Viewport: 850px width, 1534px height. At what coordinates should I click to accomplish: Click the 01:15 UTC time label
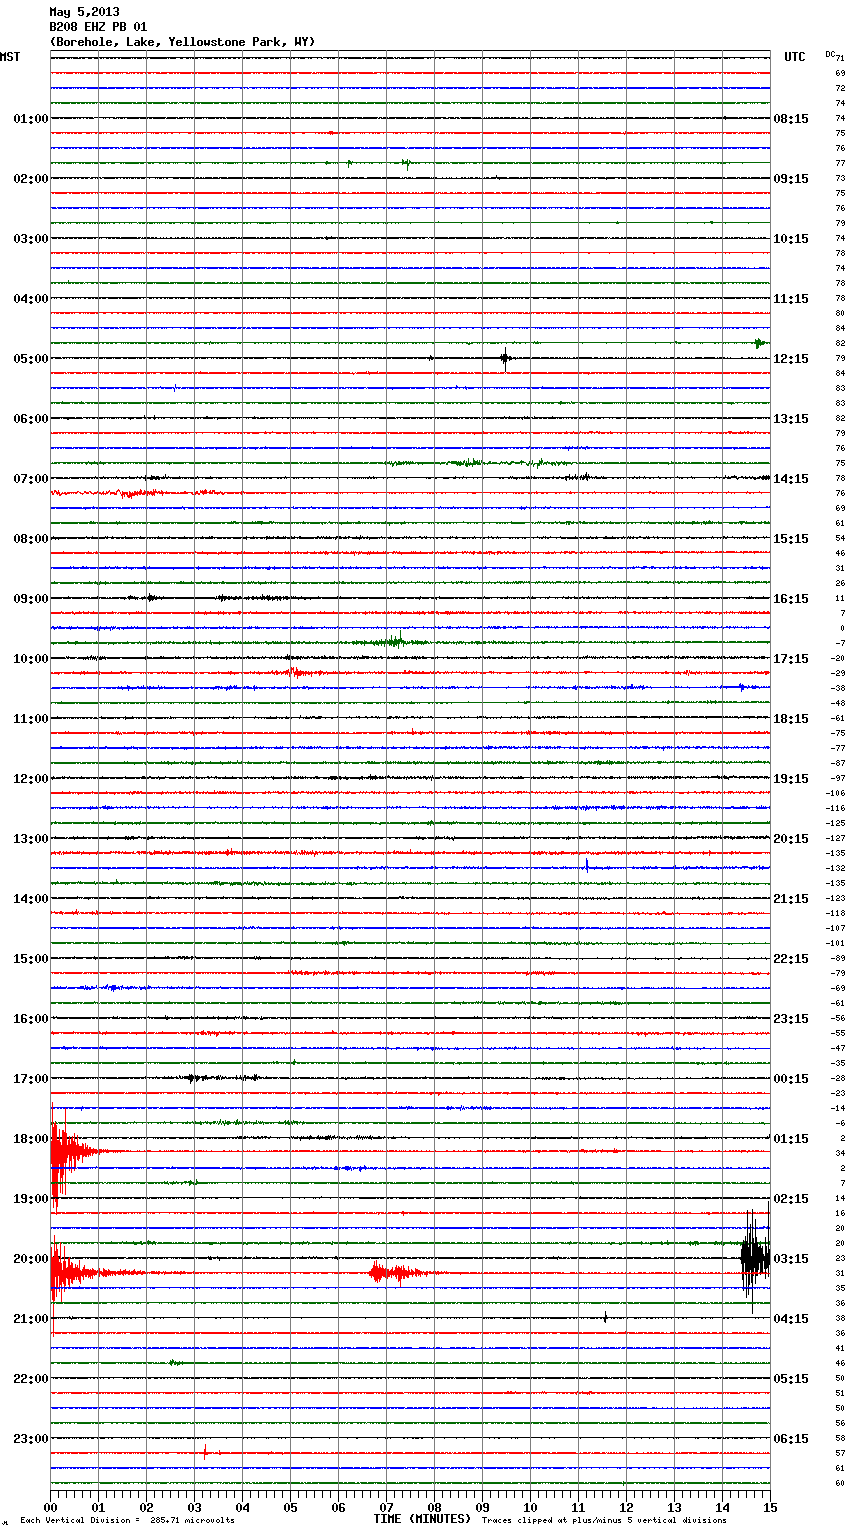[x=791, y=1139]
